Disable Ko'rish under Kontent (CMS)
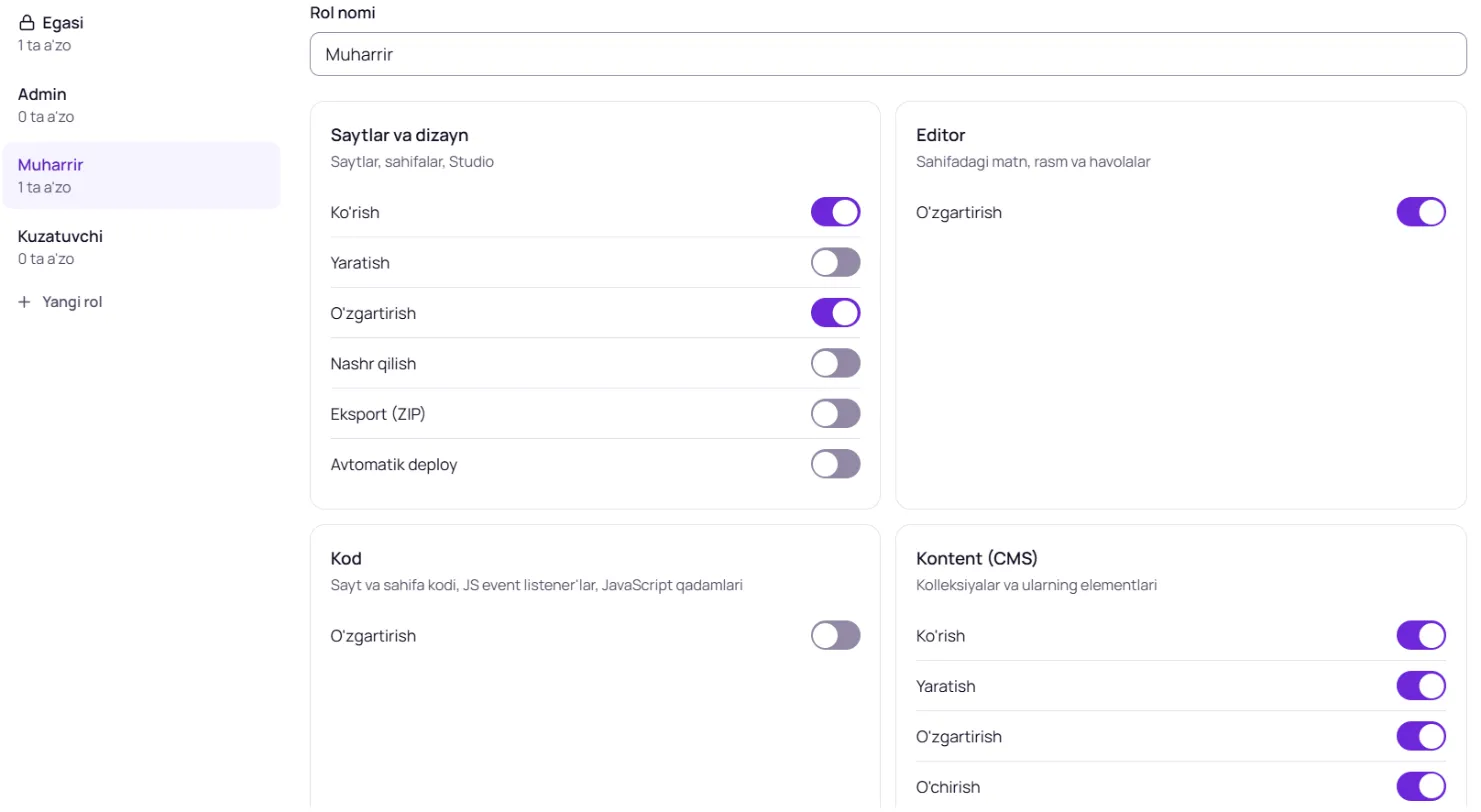 (x=1421, y=636)
